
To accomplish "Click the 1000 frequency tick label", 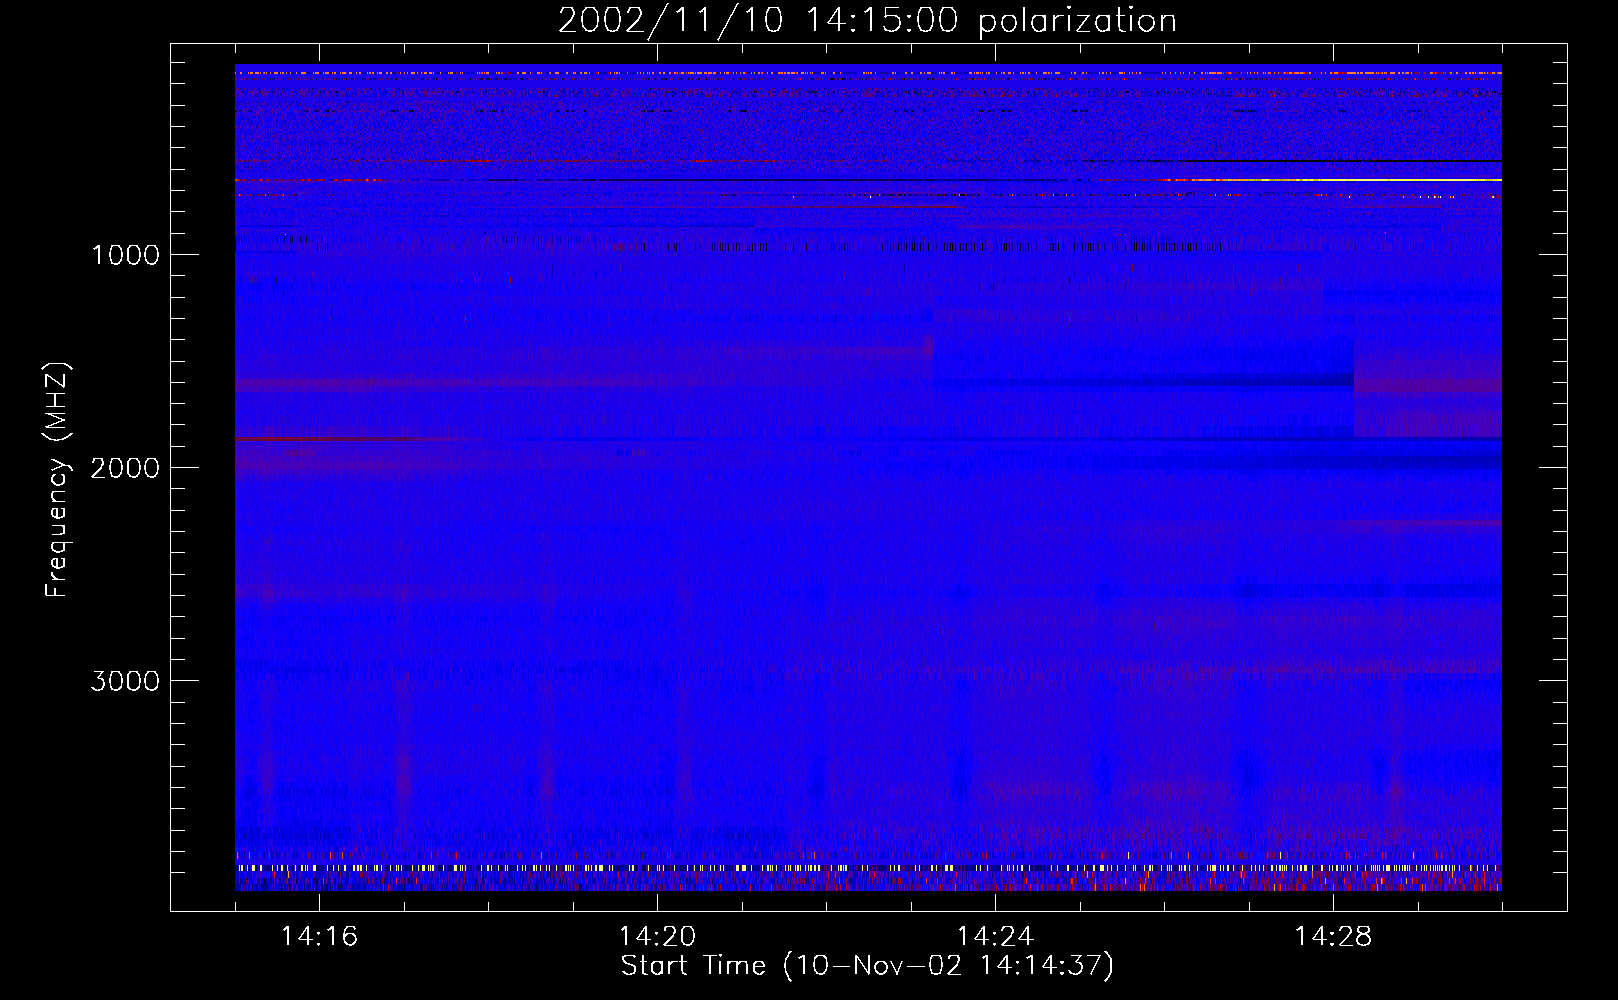I will click(126, 255).
